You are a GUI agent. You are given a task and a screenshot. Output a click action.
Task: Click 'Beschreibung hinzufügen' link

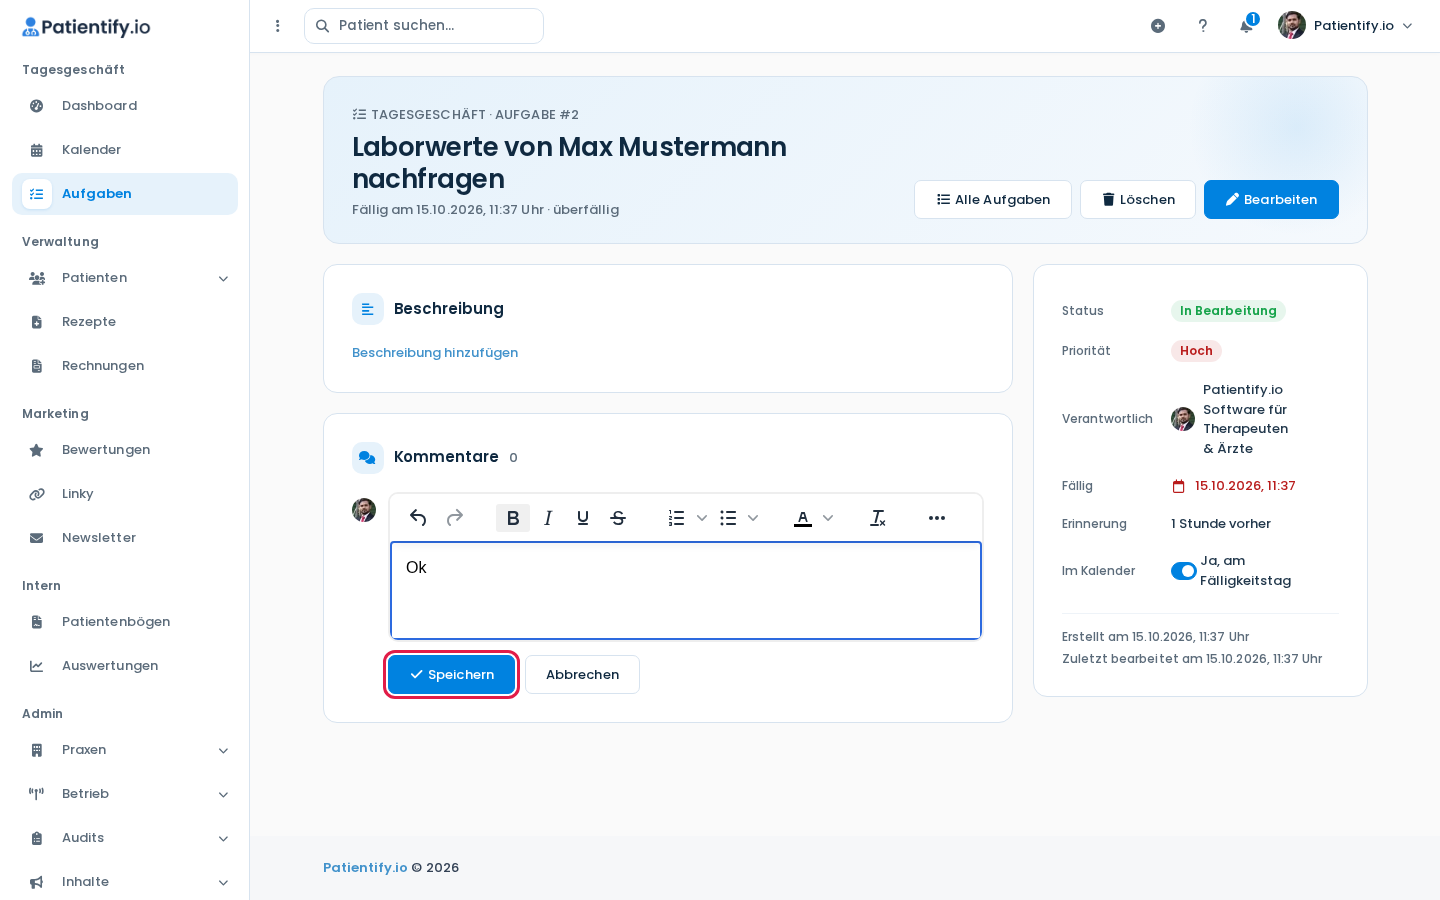(435, 353)
